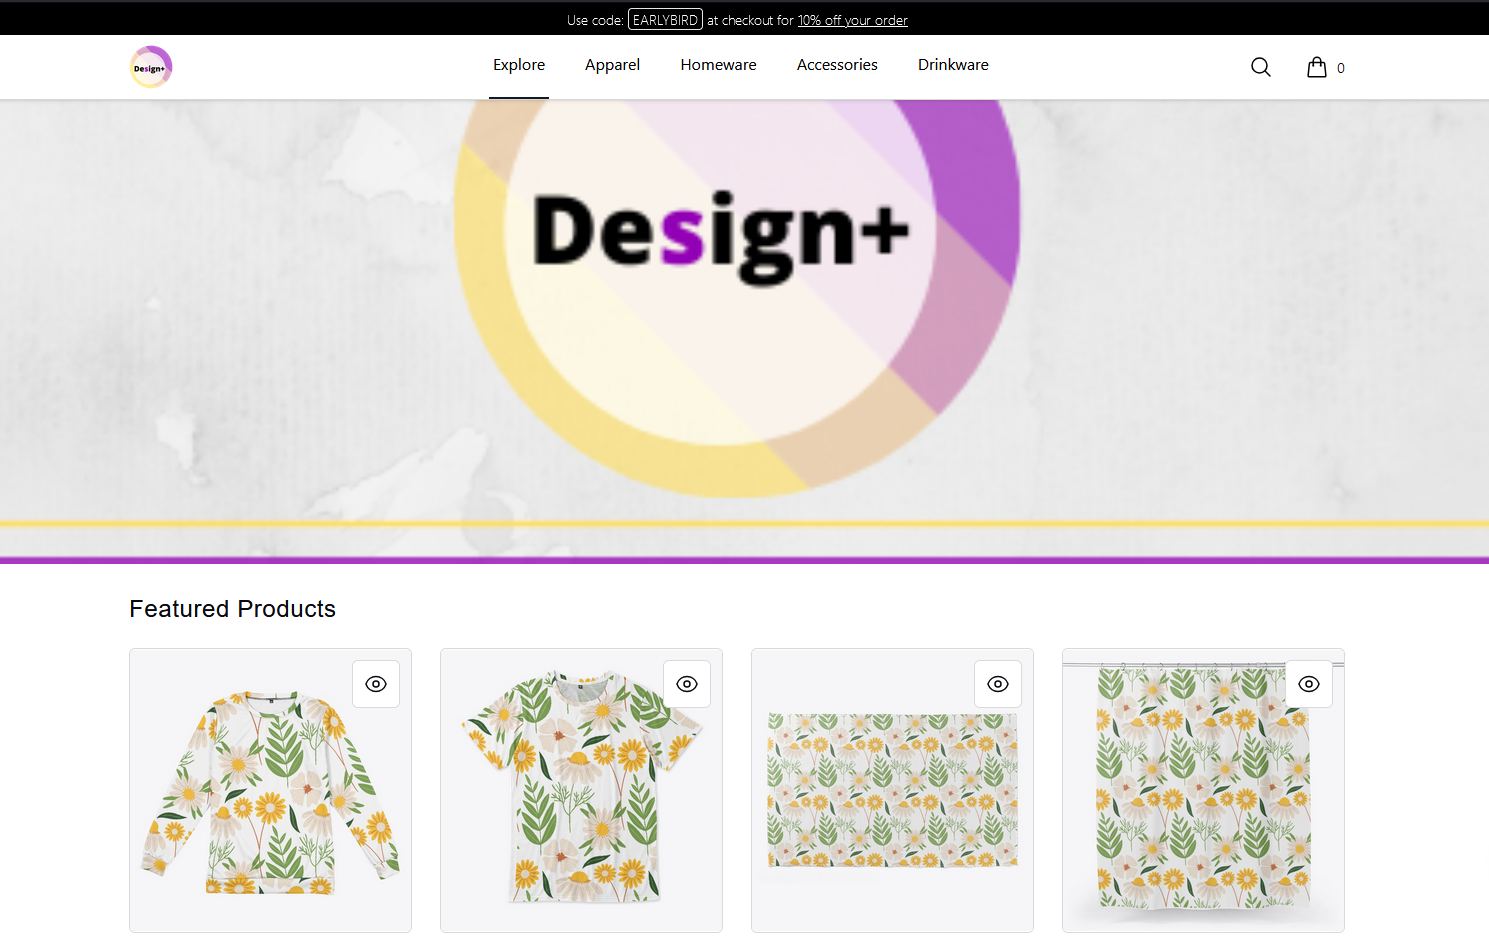The height and width of the screenshot is (945, 1489).
Task: Open the floral towel product image
Action: pyautogui.click(x=892, y=790)
